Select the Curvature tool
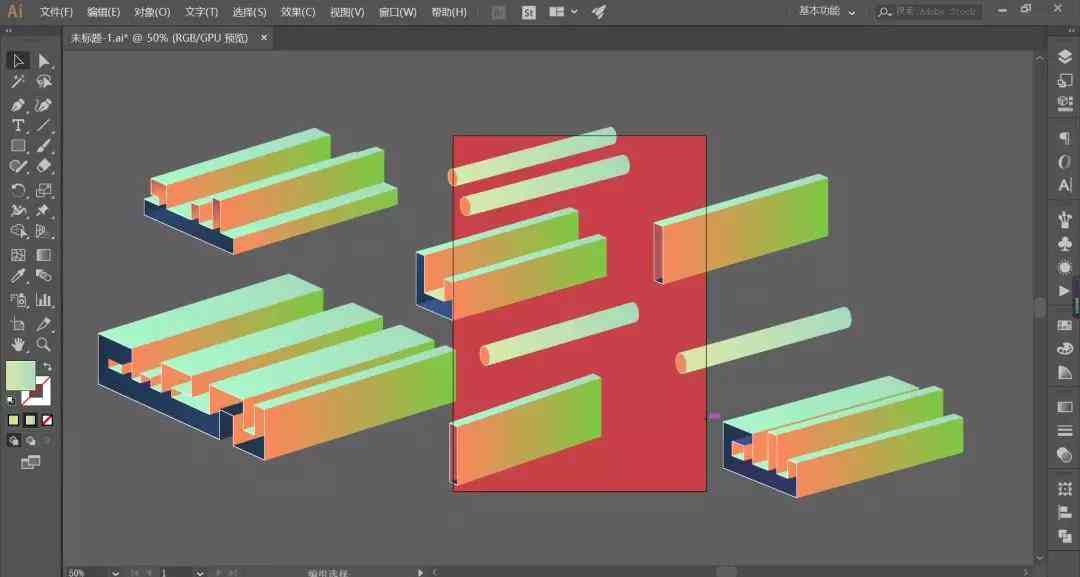 click(43, 105)
